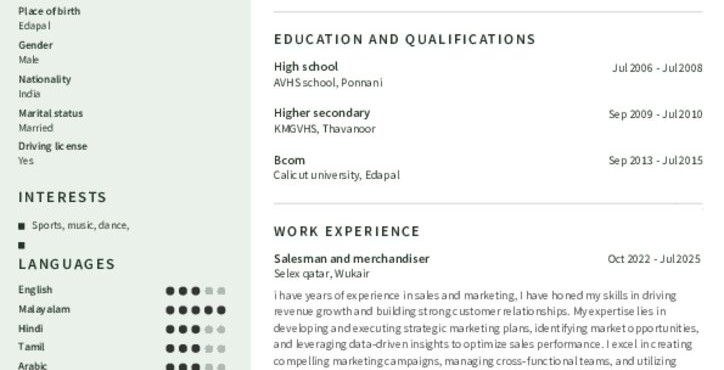Click the Salesman and merchandiser job title
The height and width of the screenshot is (370, 724).
pyautogui.click(x=351, y=259)
